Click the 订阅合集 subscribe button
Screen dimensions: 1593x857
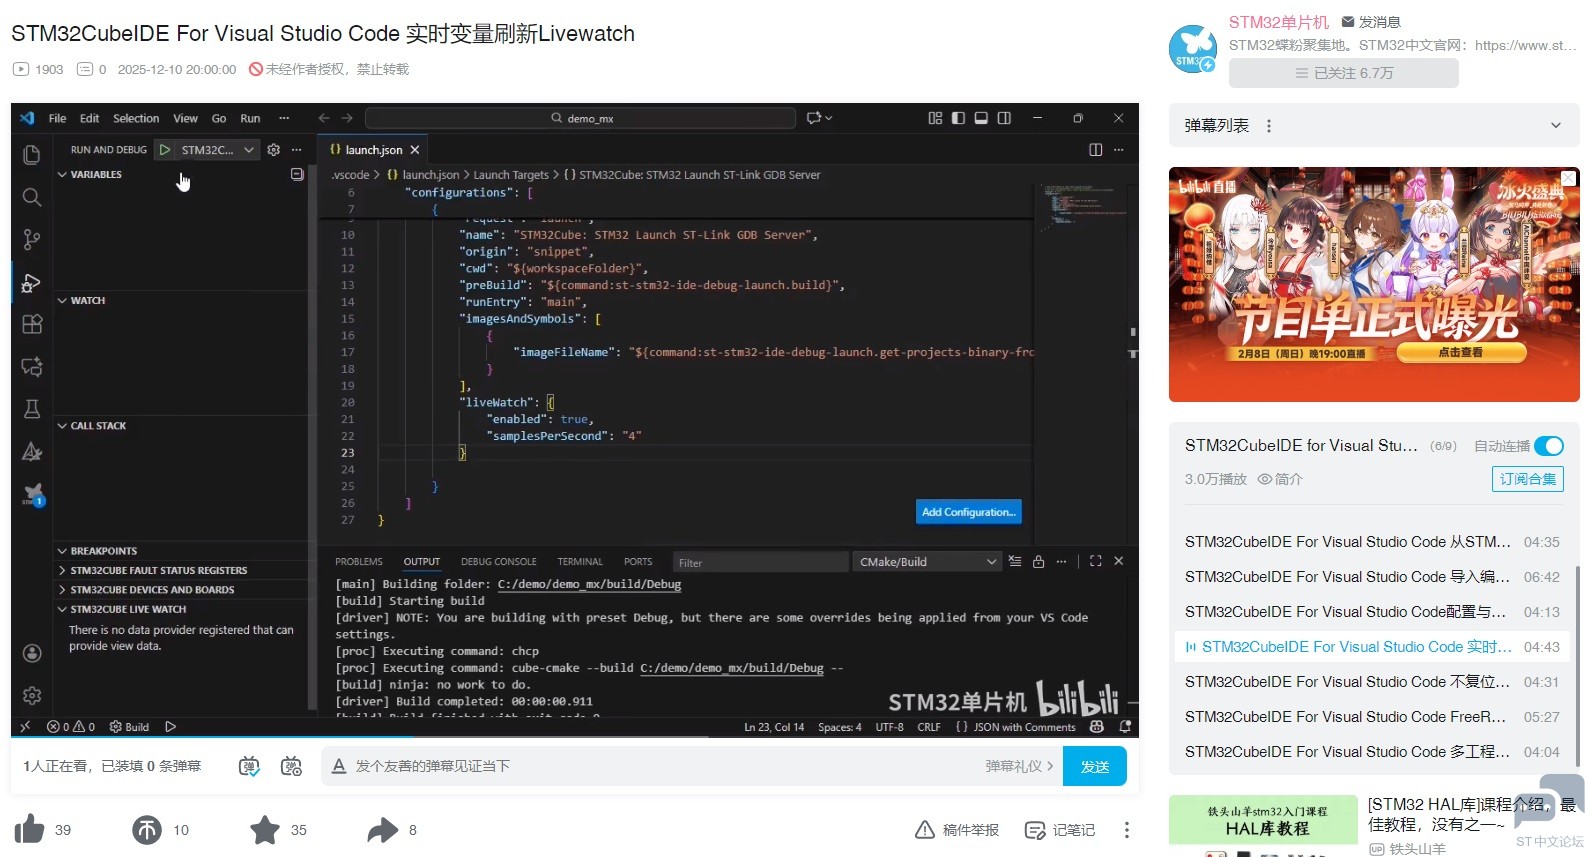tap(1527, 479)
